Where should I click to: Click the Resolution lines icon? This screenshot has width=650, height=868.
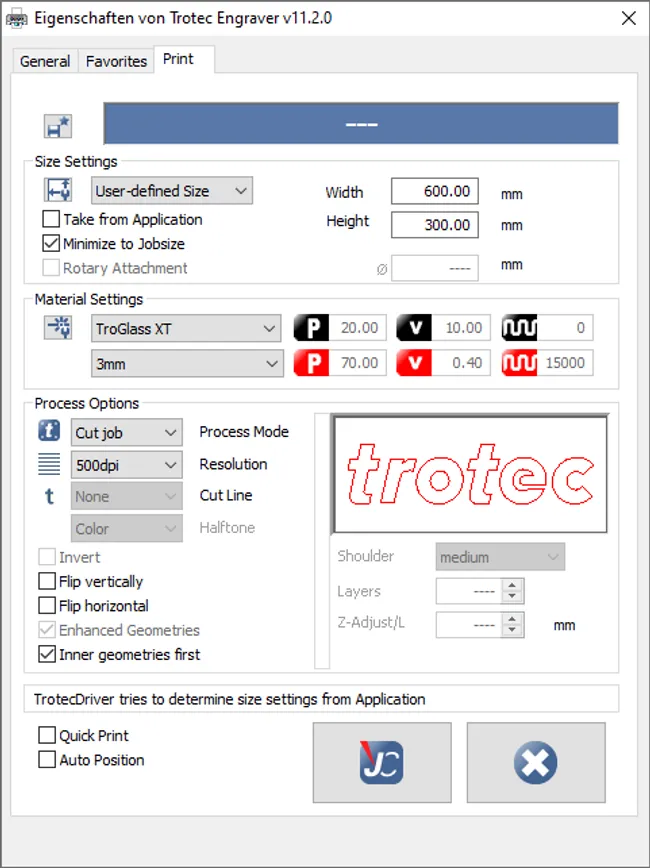49,464
